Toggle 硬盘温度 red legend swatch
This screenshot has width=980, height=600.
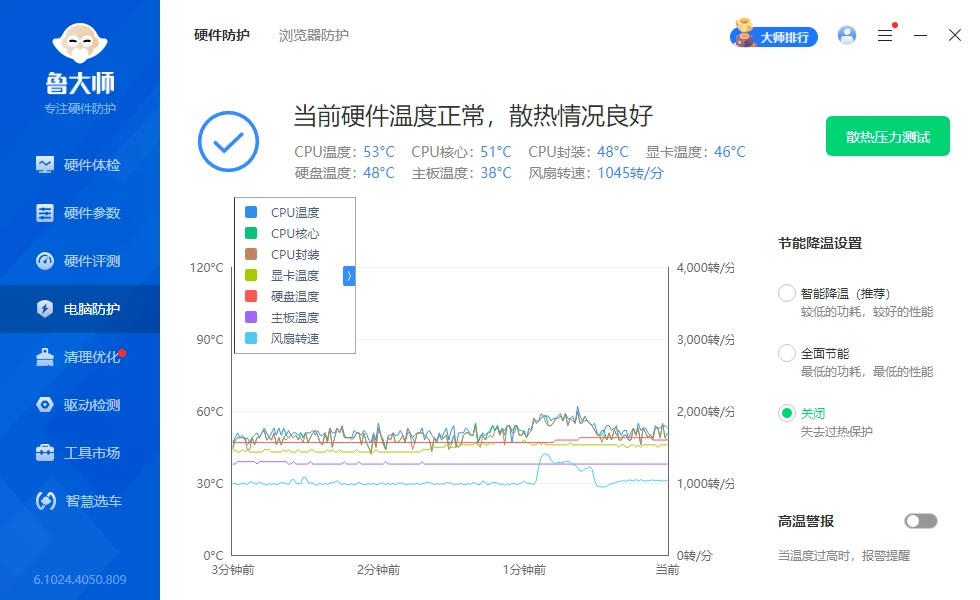tap(251, 296)
